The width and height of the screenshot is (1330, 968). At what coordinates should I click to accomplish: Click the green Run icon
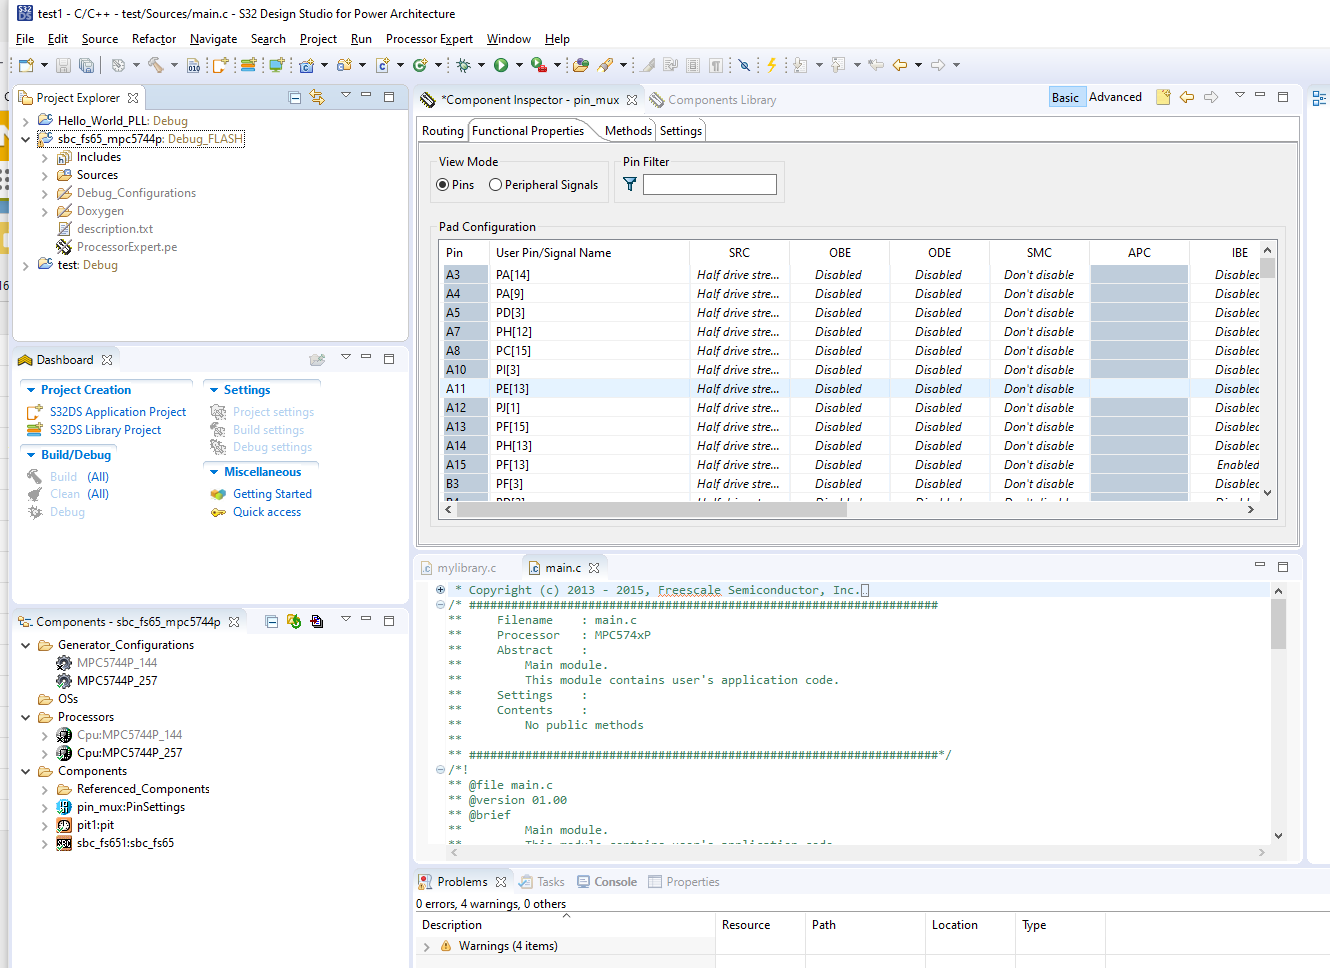[x=501, y=64]
